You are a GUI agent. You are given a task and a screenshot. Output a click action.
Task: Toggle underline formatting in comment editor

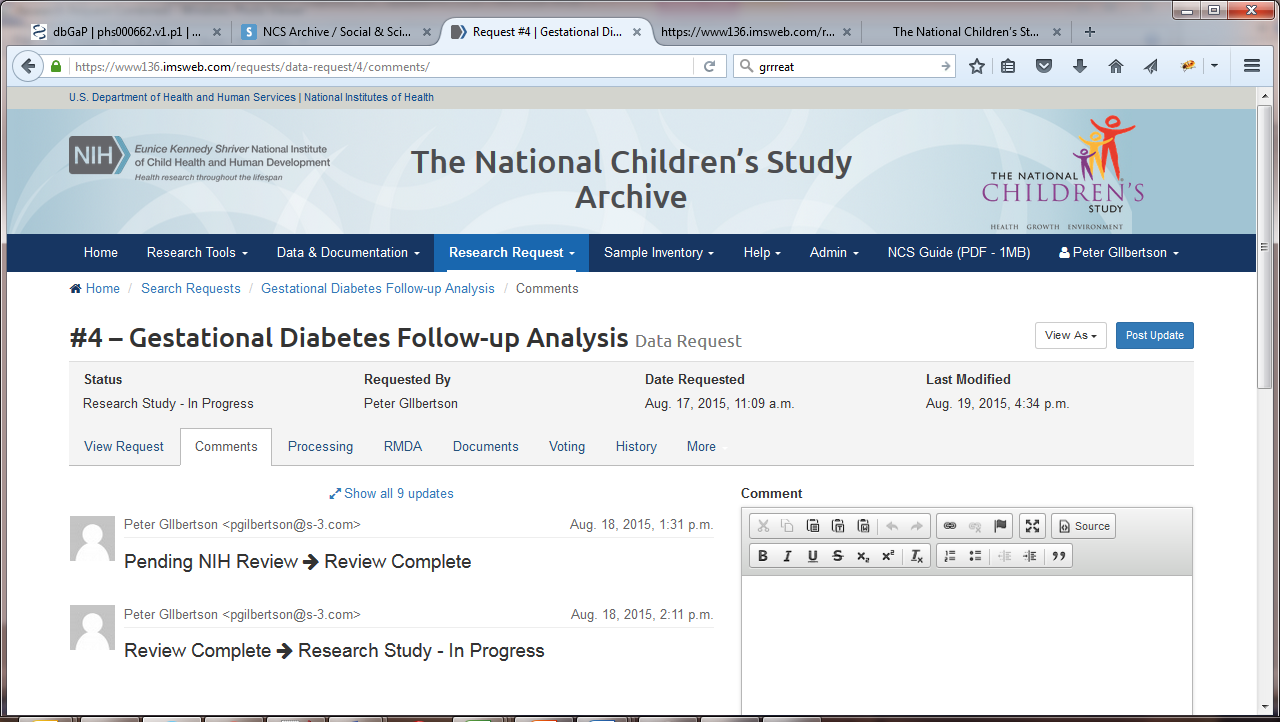813,556
